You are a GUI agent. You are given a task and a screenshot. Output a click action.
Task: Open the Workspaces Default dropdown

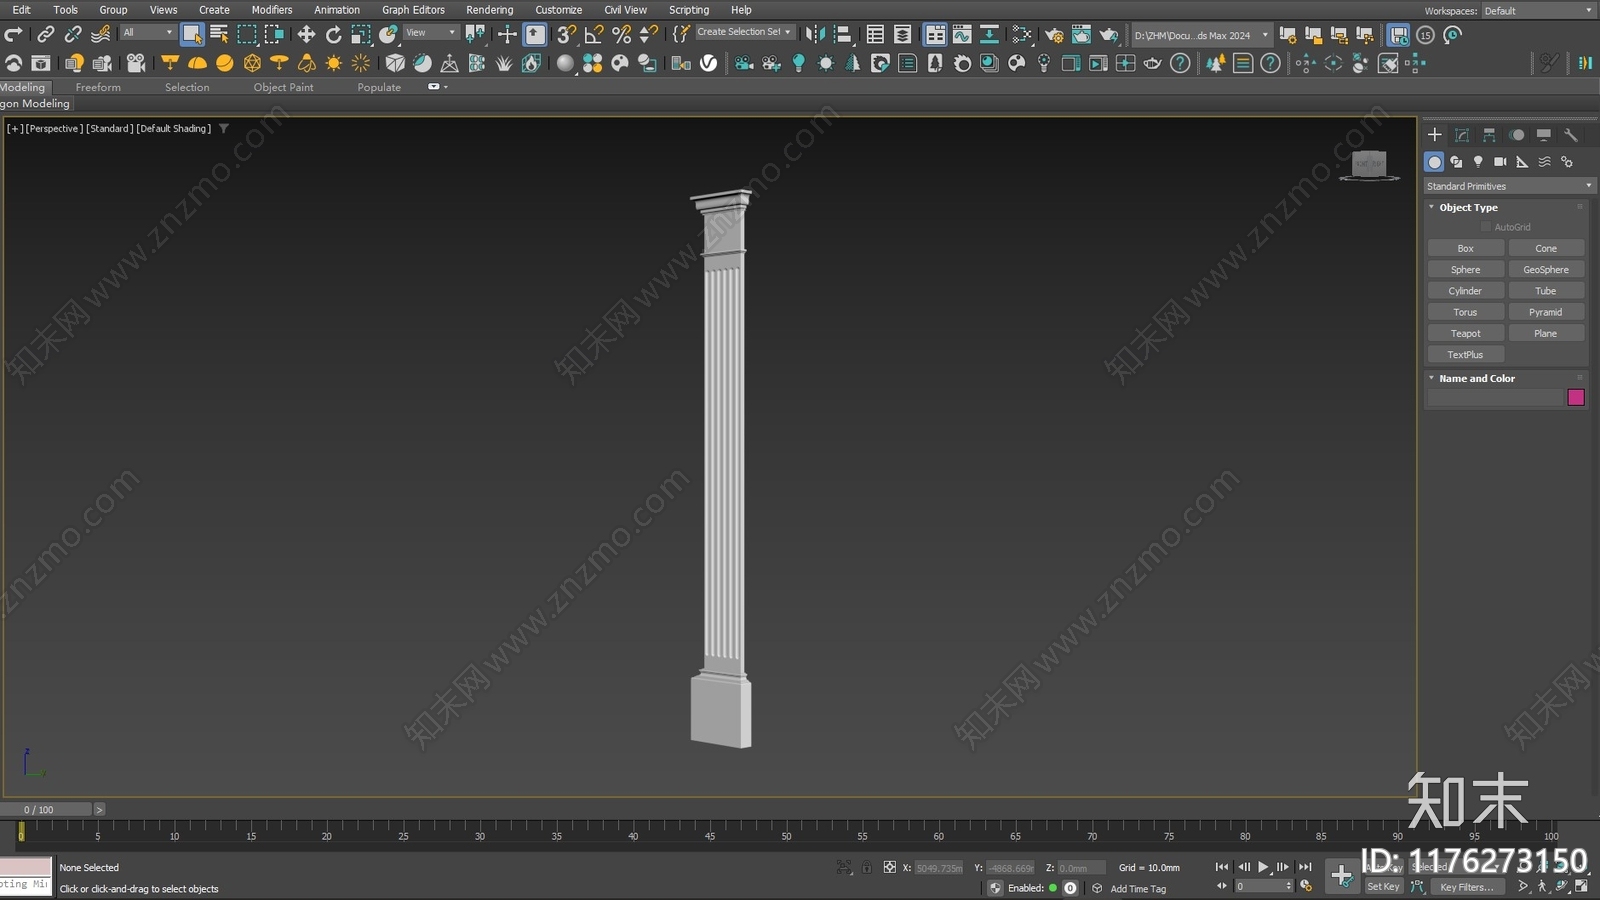click(1538, 10)
